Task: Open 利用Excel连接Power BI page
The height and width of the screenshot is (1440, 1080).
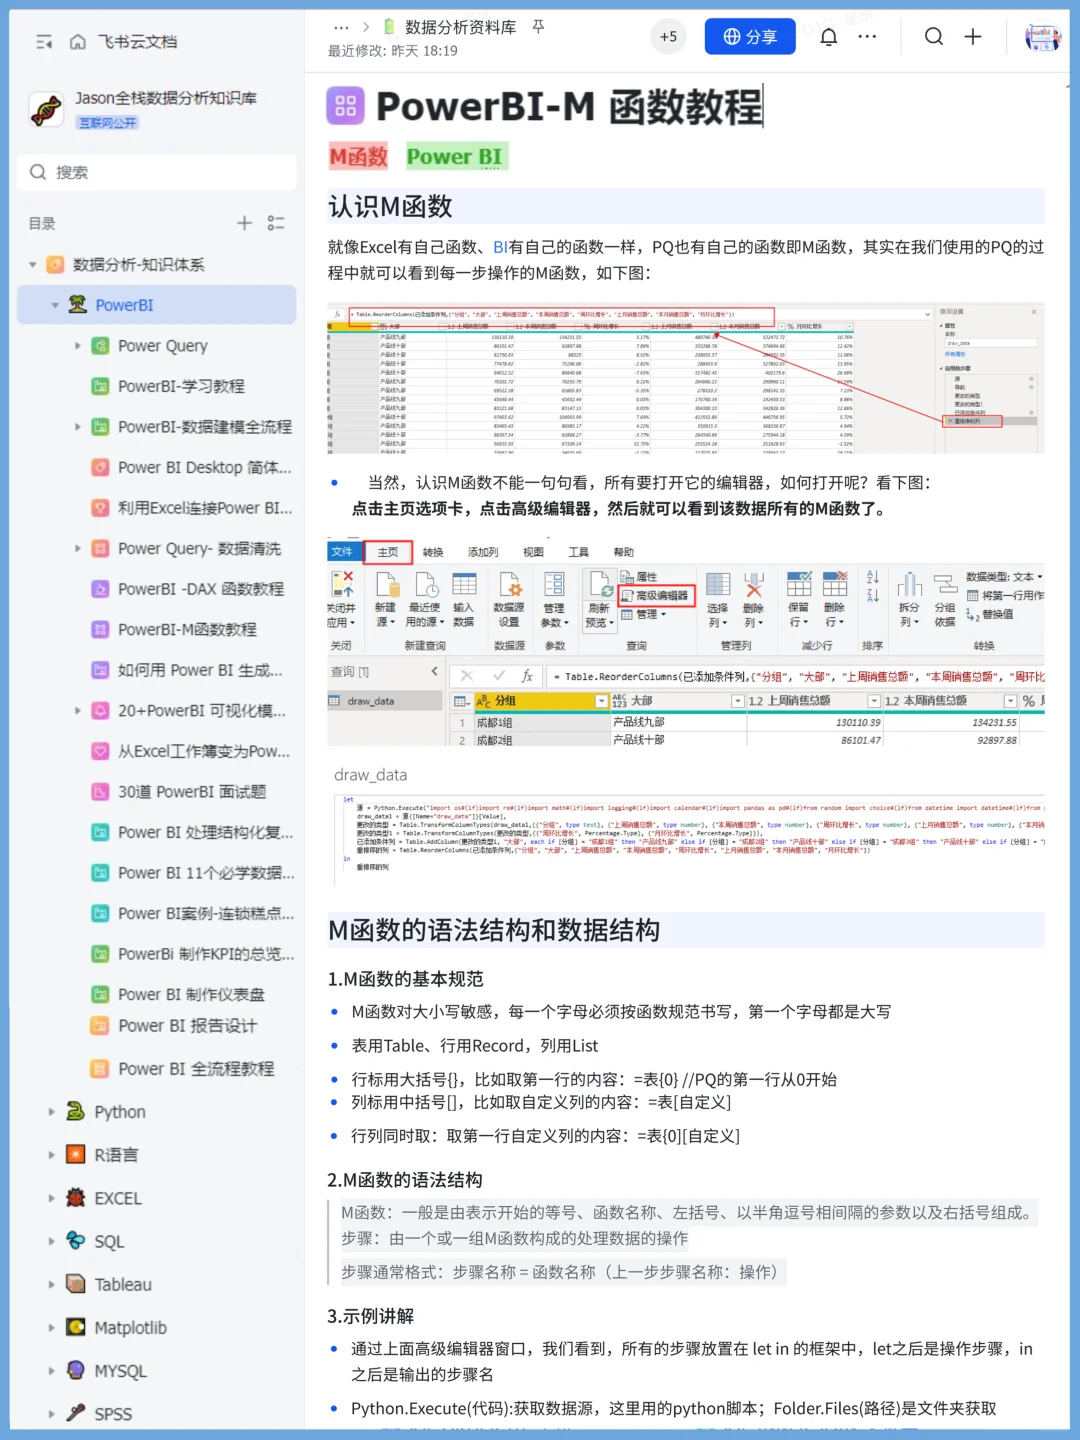Action: click(x=205, y=508)
